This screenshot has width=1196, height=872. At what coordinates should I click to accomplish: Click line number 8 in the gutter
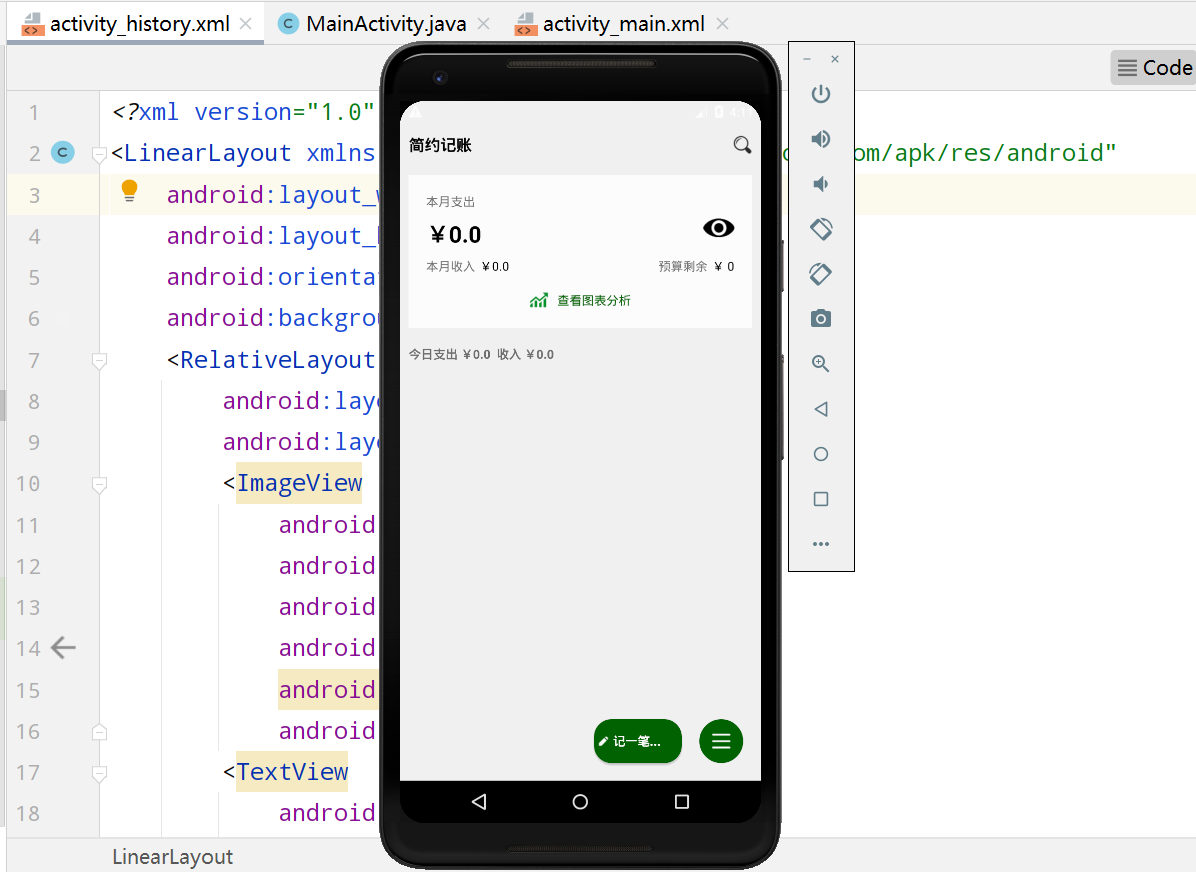pos(34,401)
